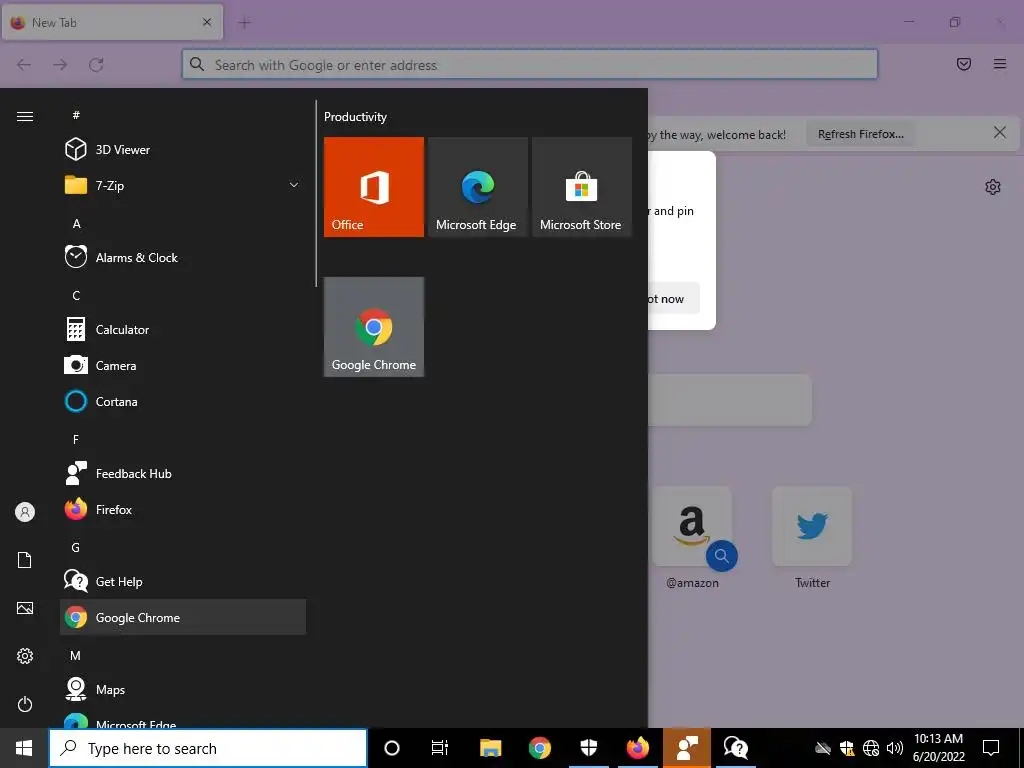Expand the 7-Zip folder chevron
This screenshot has height=768, width=1024.
[x=294, y=185]
